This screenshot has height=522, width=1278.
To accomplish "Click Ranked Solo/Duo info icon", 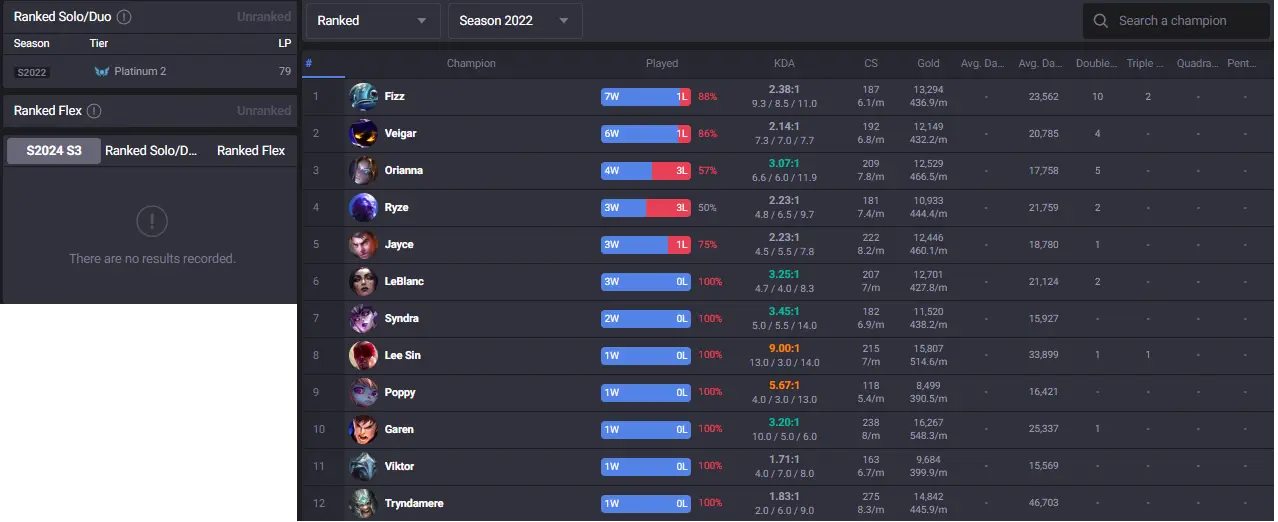I will click(x=124, y=17).
